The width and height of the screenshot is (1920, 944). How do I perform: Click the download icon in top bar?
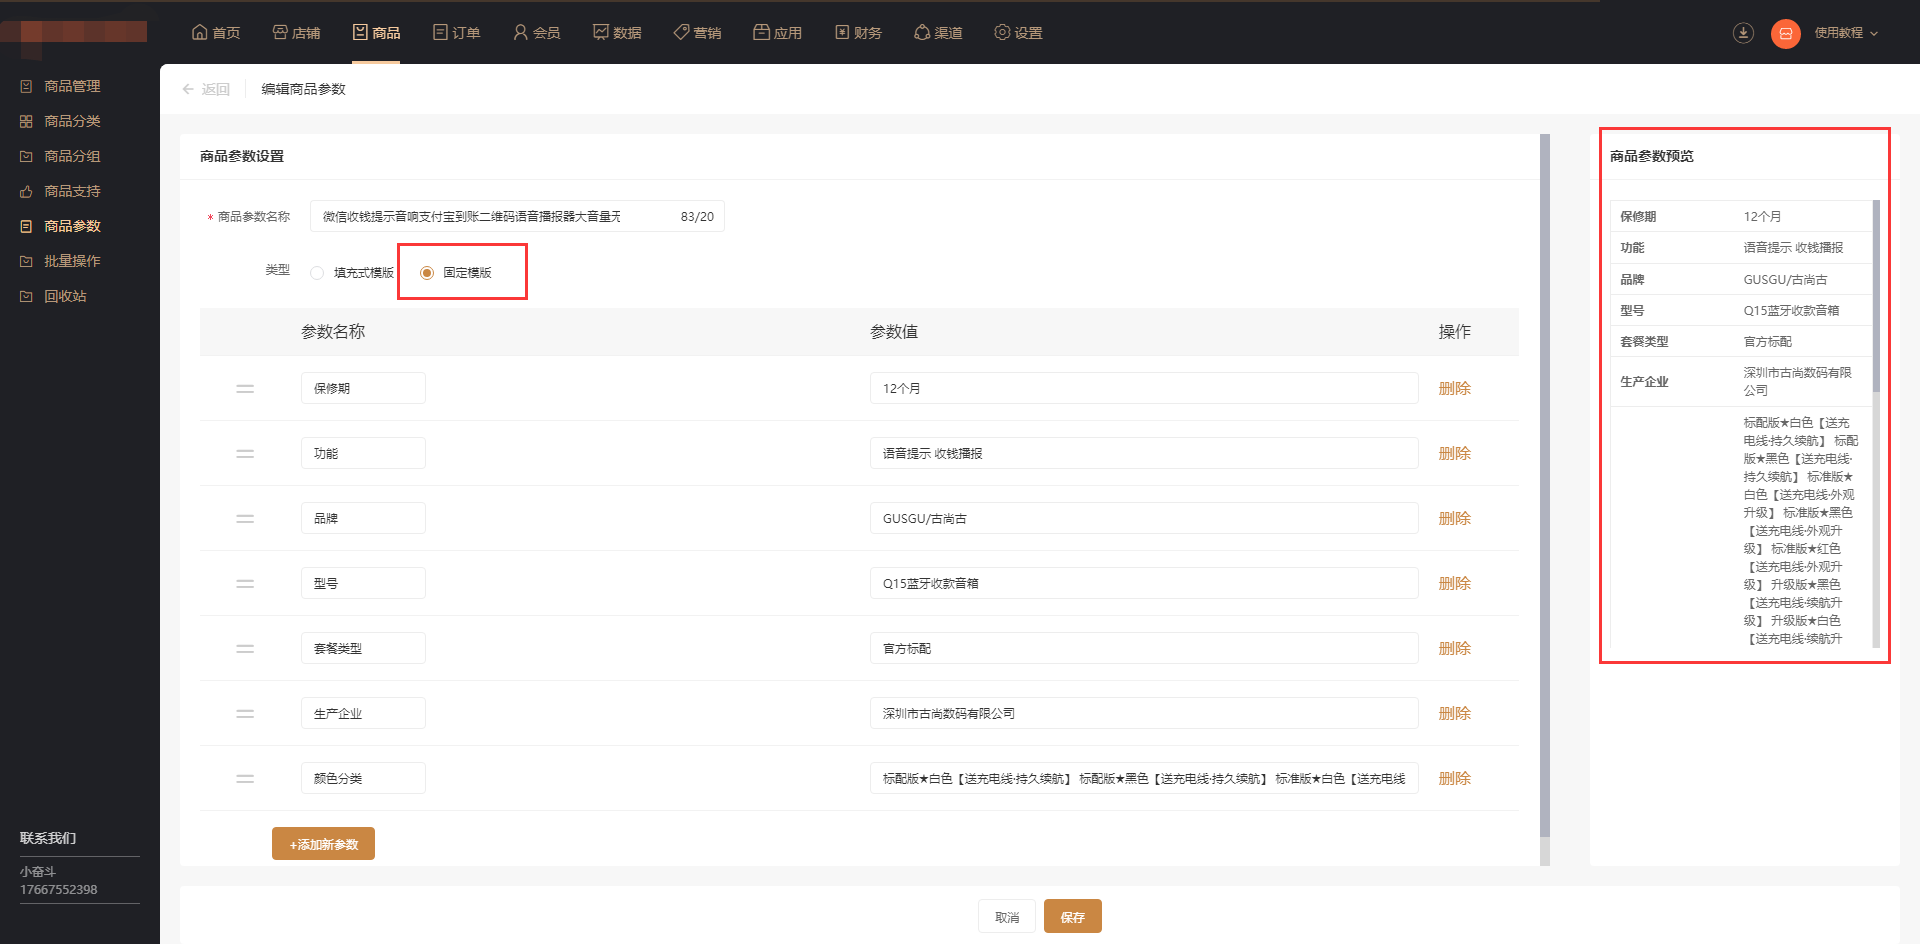pos(1743,33)
